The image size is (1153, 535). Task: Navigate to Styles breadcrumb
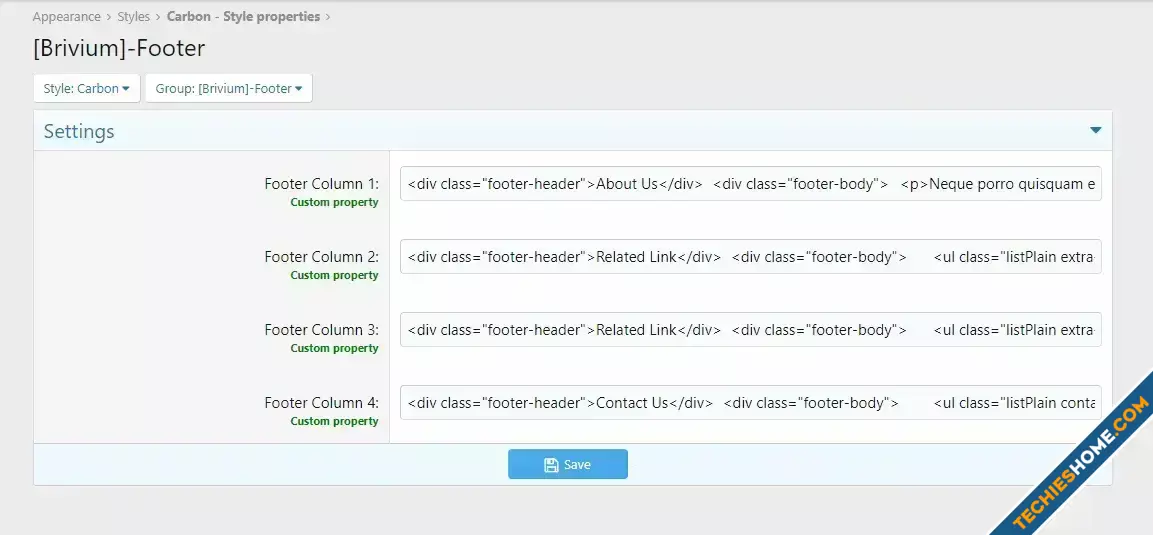click(x=134, y=16)
